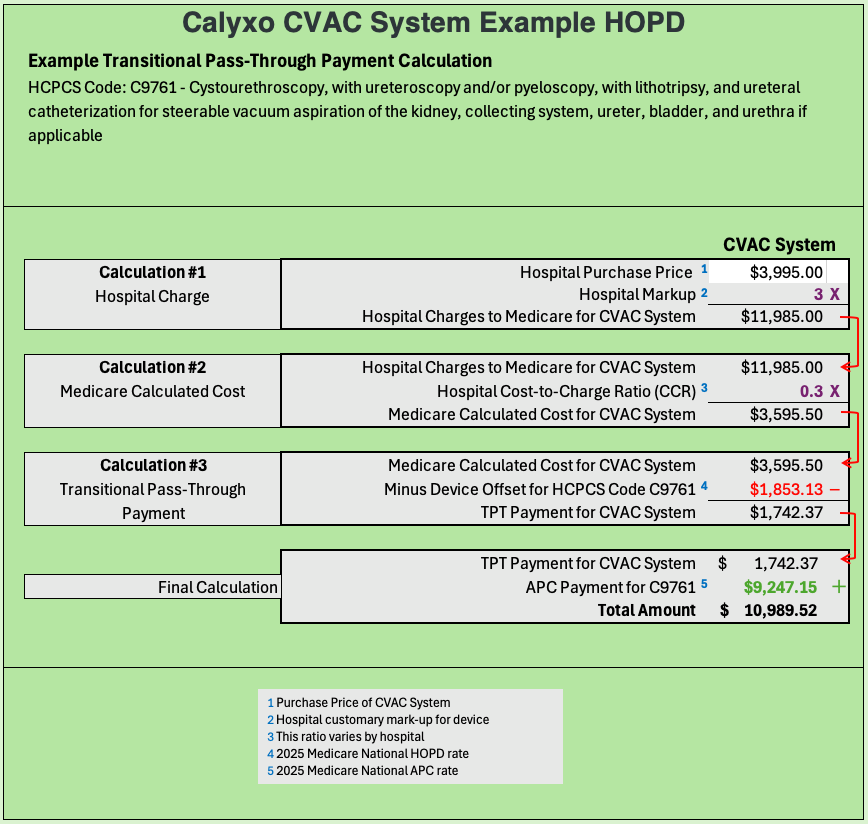Select the 'Hospital Markup' label
This screenshot has height=824, width=868.
pyautogui.click(x=637, y=294)
